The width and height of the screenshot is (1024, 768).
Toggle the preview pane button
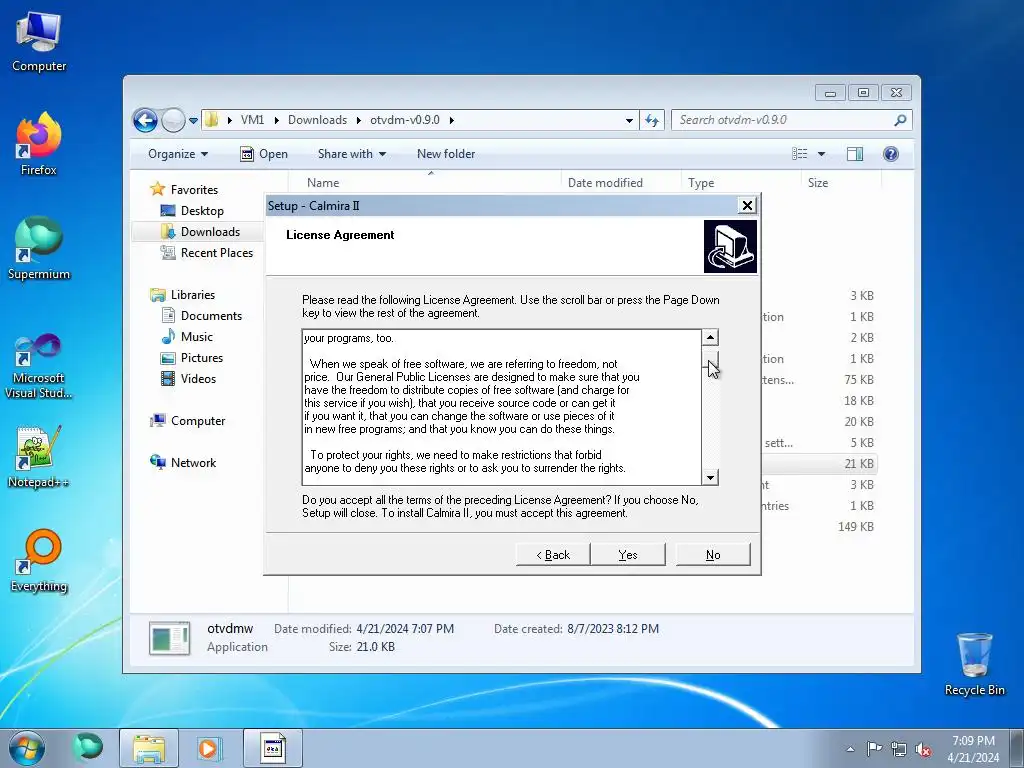coord(855,154)
